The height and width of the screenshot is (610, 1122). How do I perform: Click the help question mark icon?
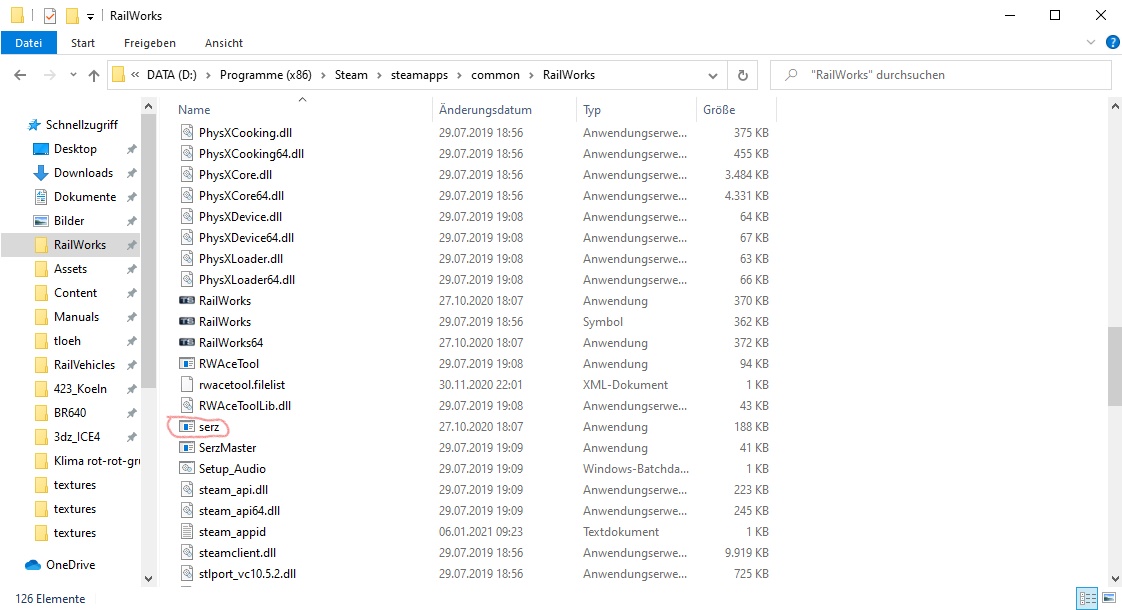[x=1111, y=43]
